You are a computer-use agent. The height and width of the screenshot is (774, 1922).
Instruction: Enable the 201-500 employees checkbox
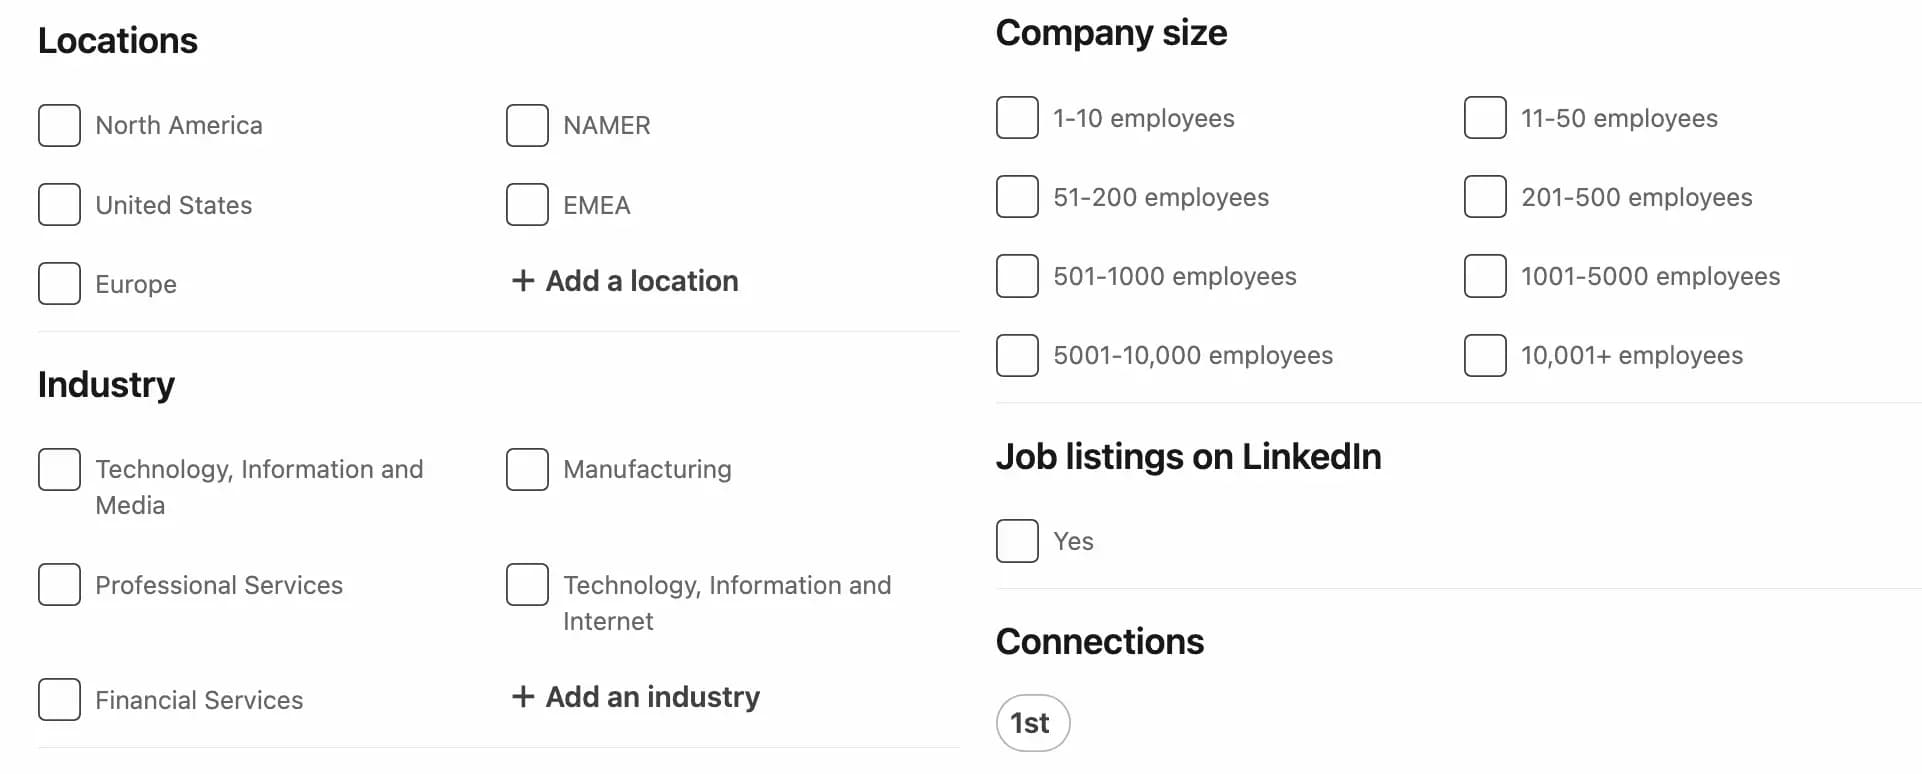[1484, 196]
